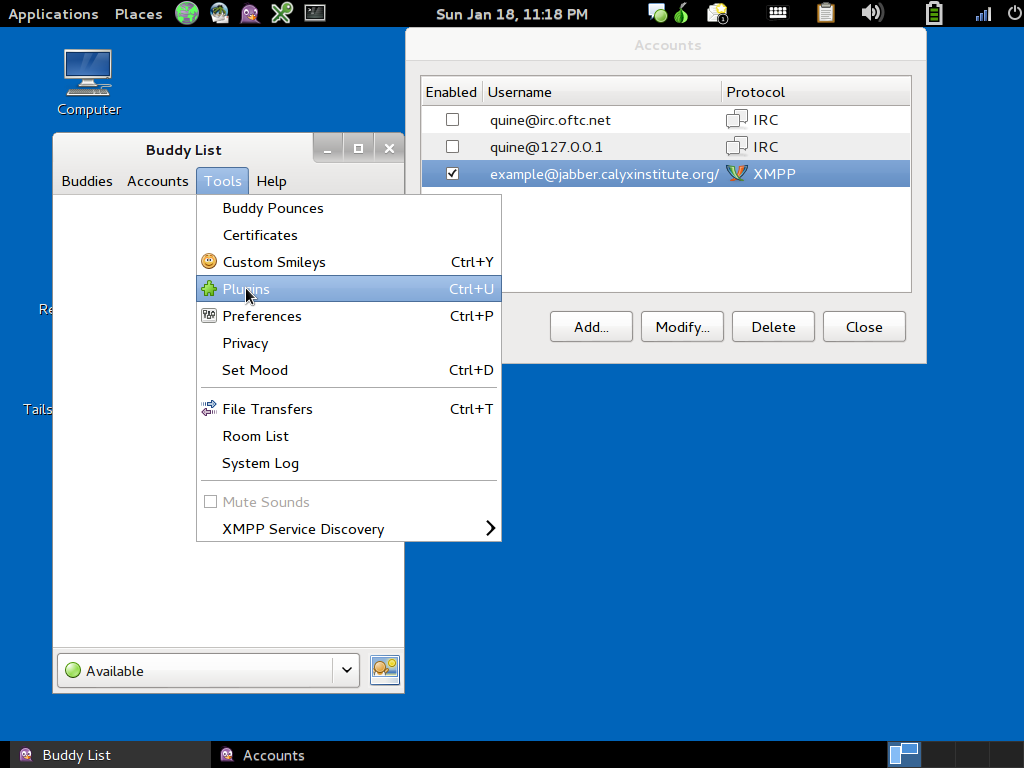
Task: Maximize the Buddy List window
Action: click(x=358, y=149)
